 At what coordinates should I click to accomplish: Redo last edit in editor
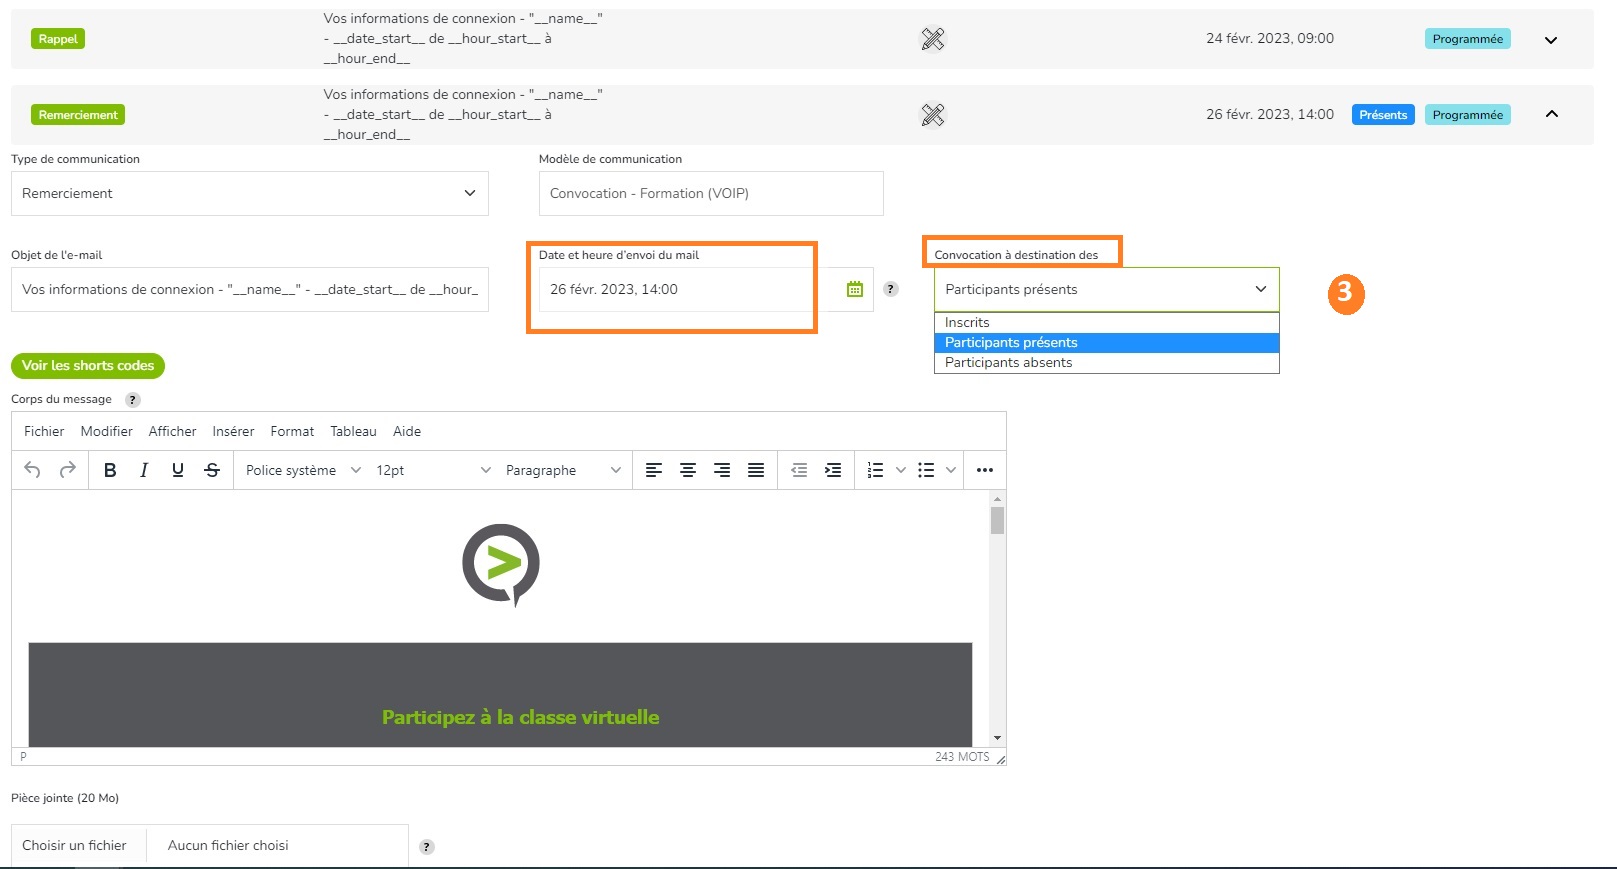pos(68,470)
